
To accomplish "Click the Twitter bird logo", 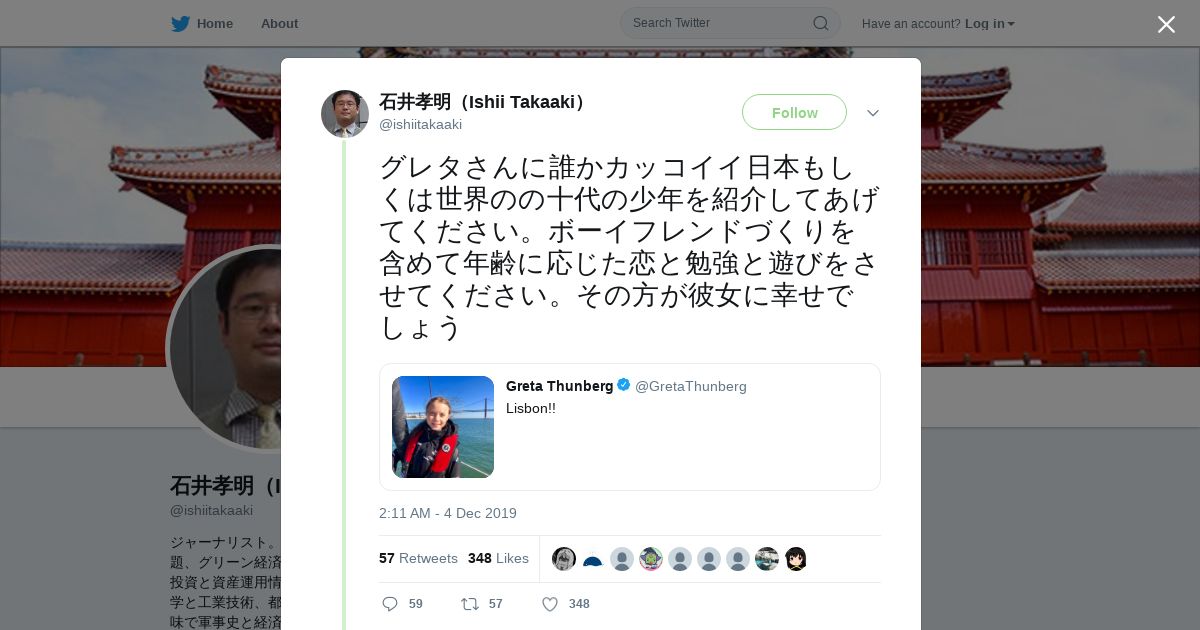I will click(180, 24).
